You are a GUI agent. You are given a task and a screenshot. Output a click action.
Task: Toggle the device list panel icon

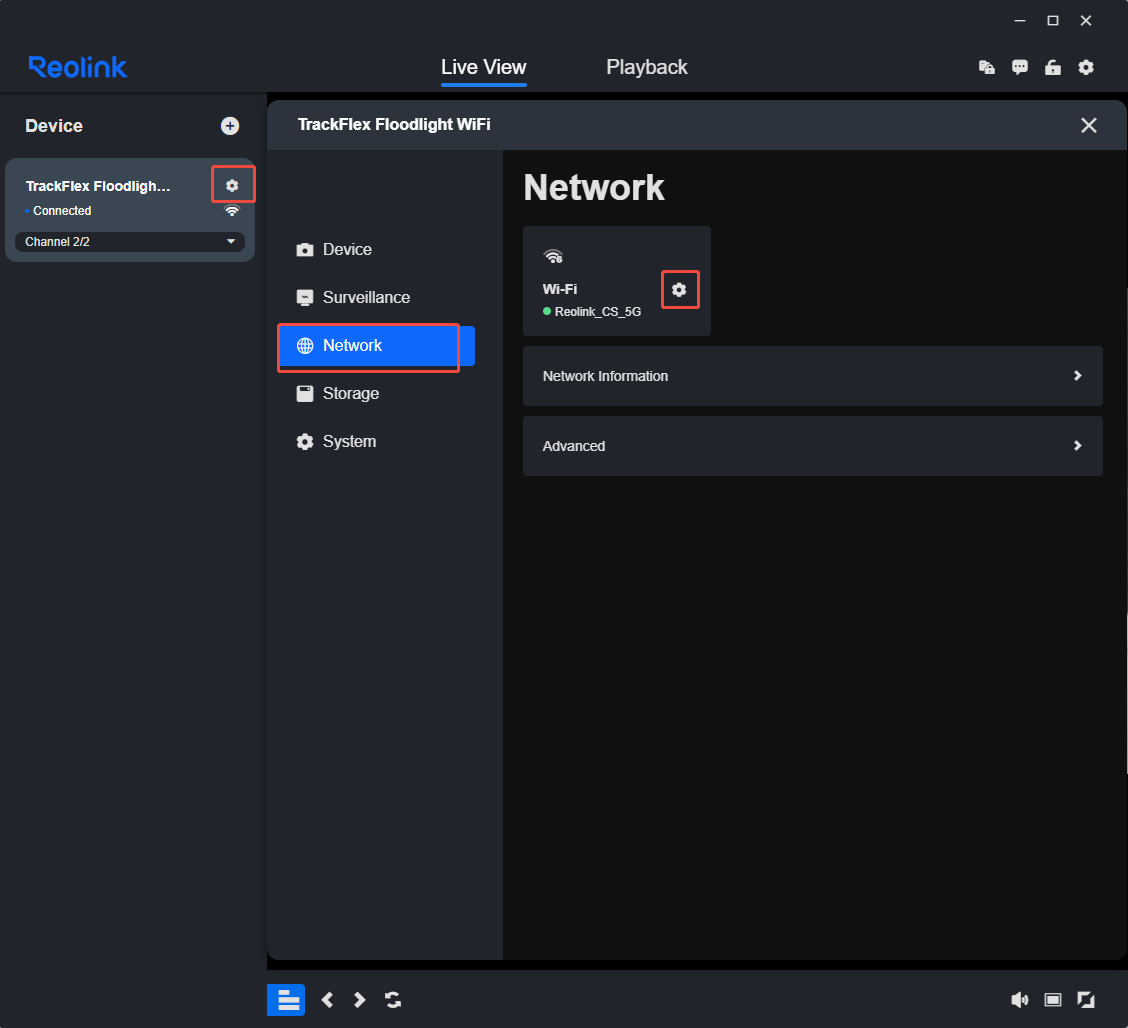286,1000
